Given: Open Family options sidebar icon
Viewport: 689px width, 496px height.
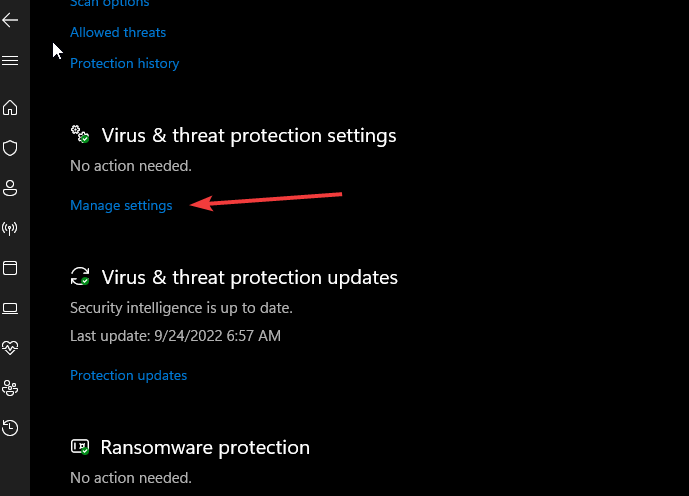Looking at the screenshot, I should 10,388.
